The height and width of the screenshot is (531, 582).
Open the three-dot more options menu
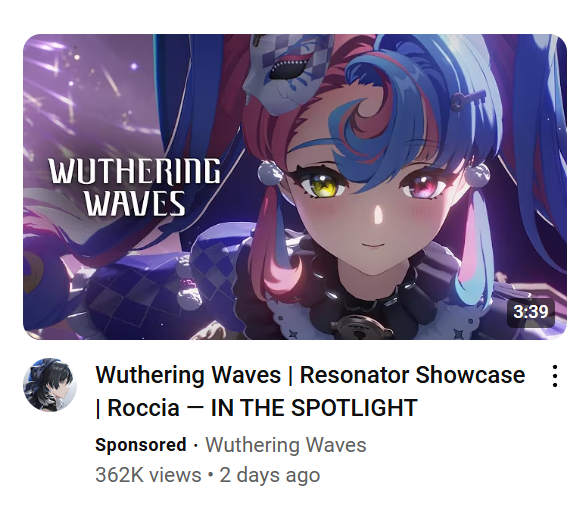coord(555,376)
